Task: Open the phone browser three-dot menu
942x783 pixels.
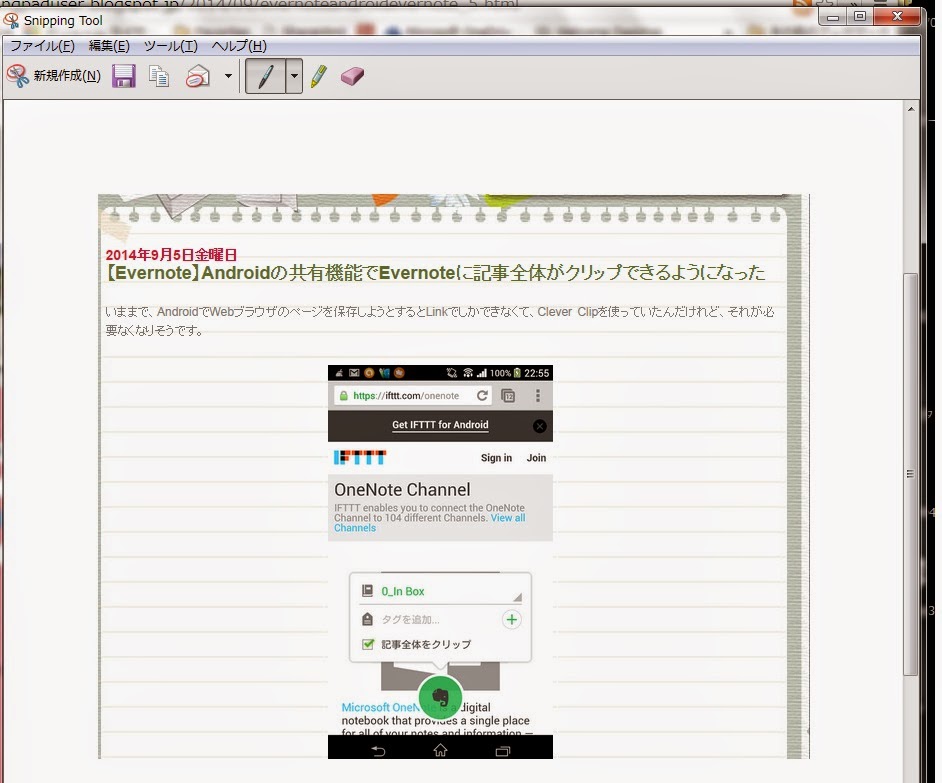Action: coord(538,395)
